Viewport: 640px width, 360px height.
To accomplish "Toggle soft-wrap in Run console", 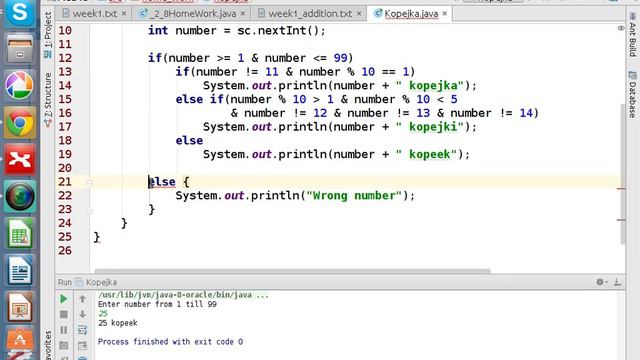I will [x=82, y=330].
